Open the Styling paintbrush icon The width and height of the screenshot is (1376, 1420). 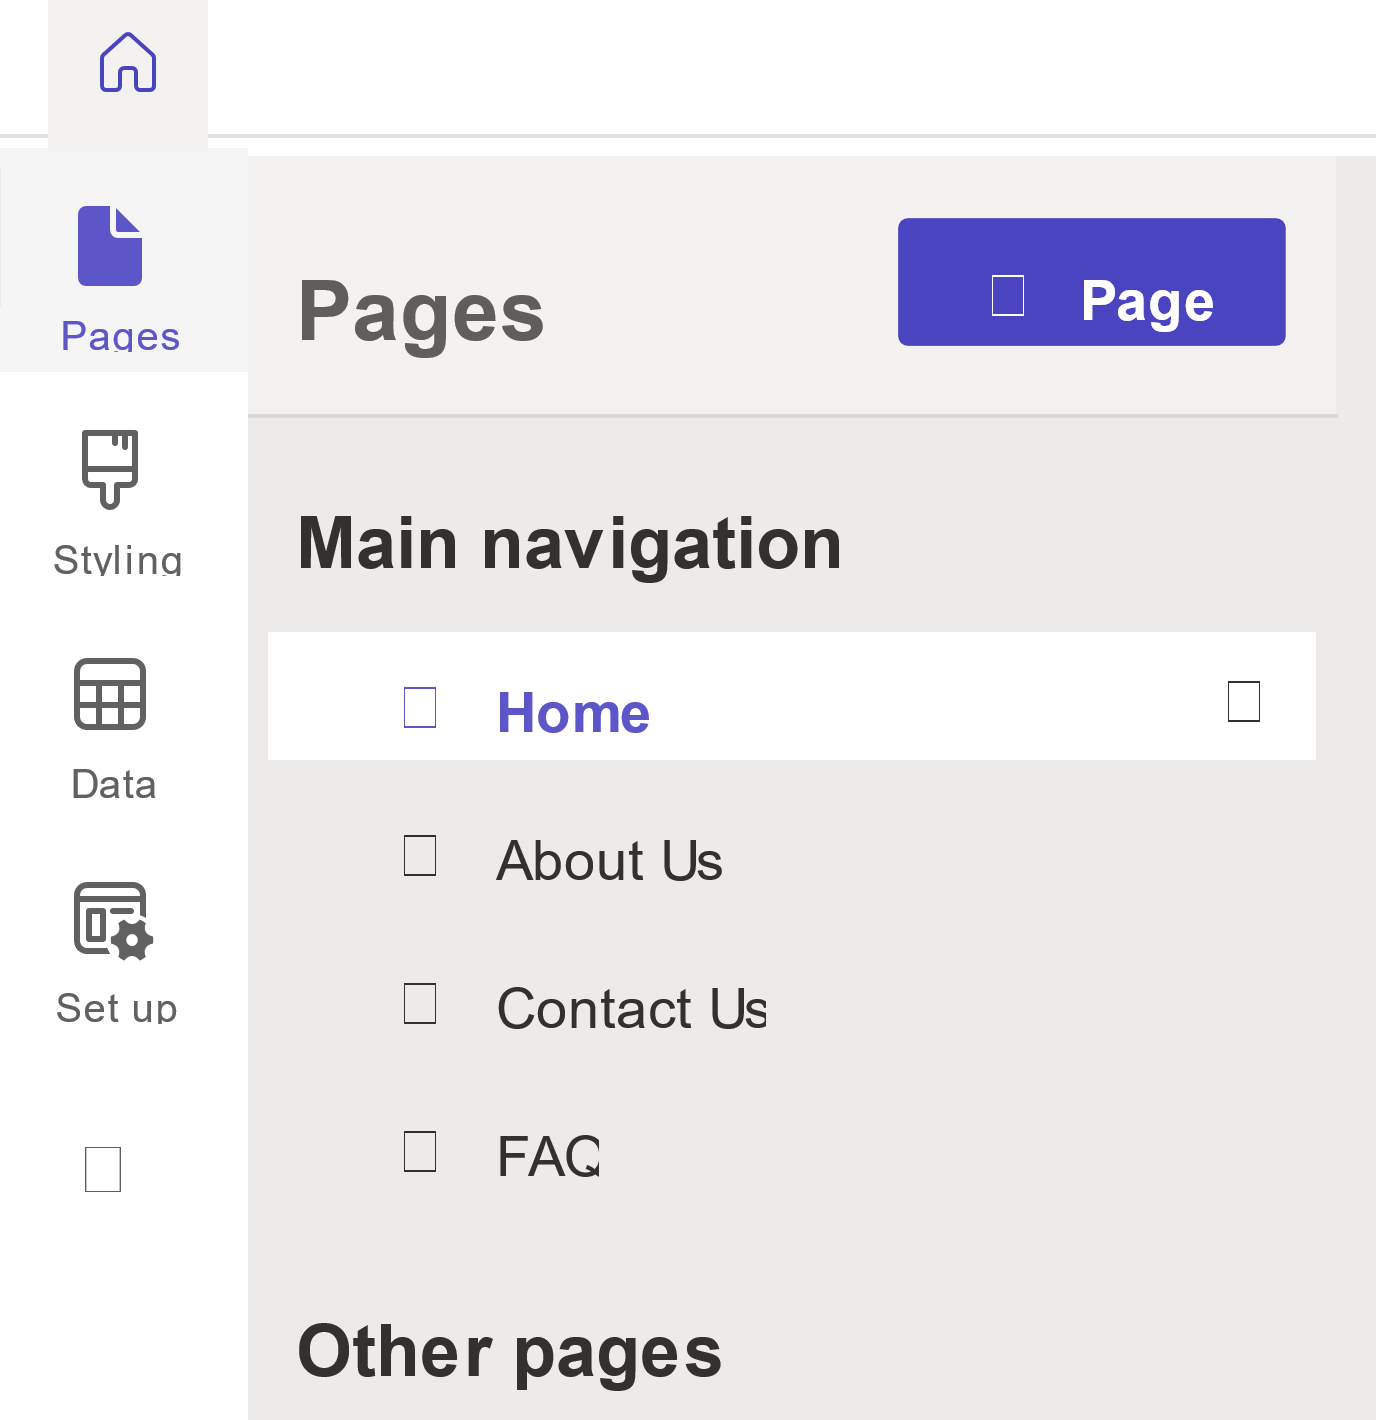[x=108, y=468]
